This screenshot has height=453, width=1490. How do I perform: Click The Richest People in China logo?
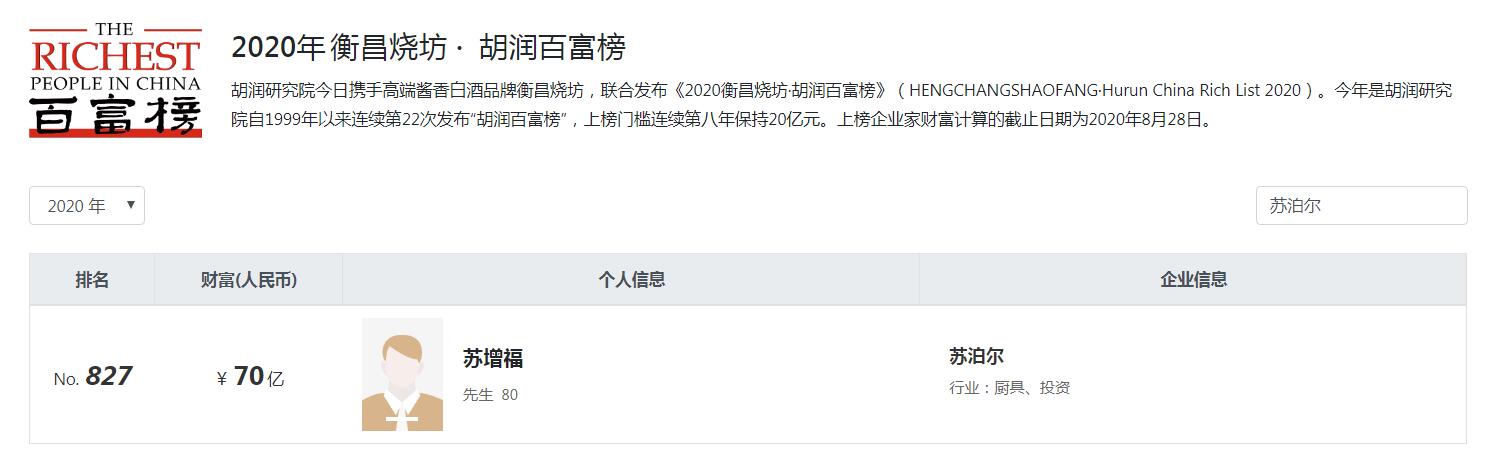pos(116,79)
